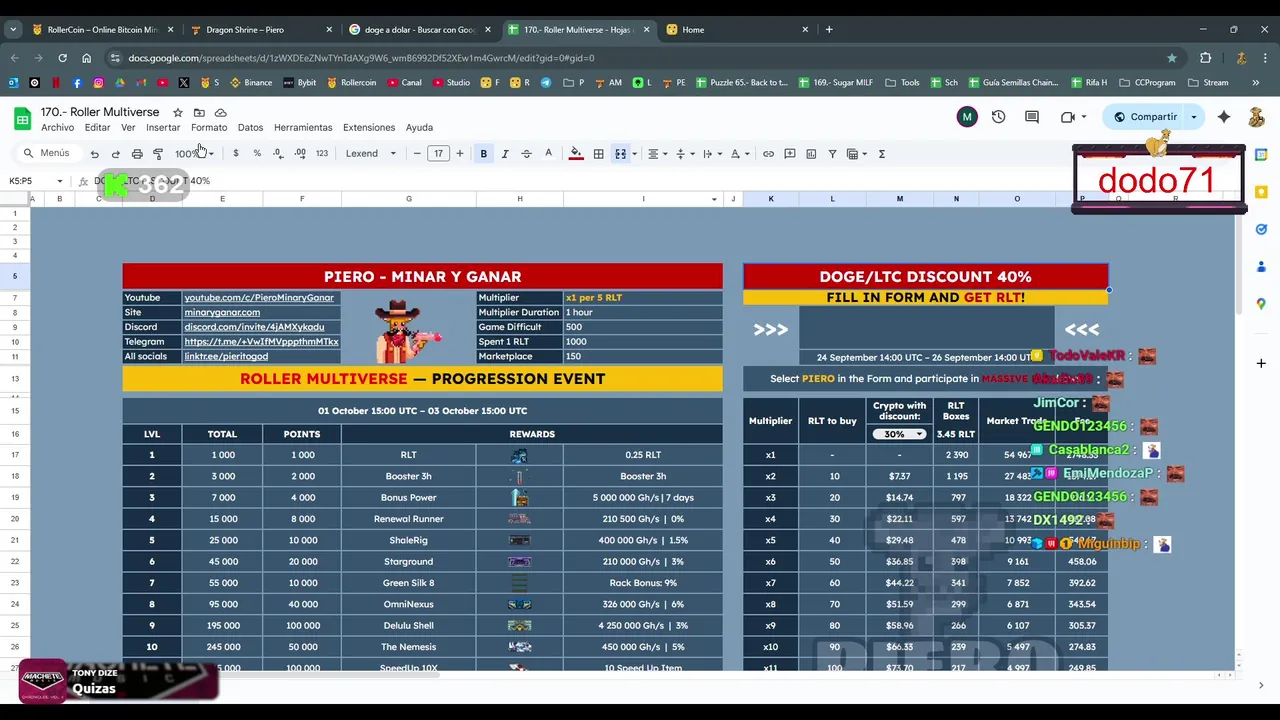Open the Insertar menu
The image size is (1280, 720).
[x=163, y=128]
